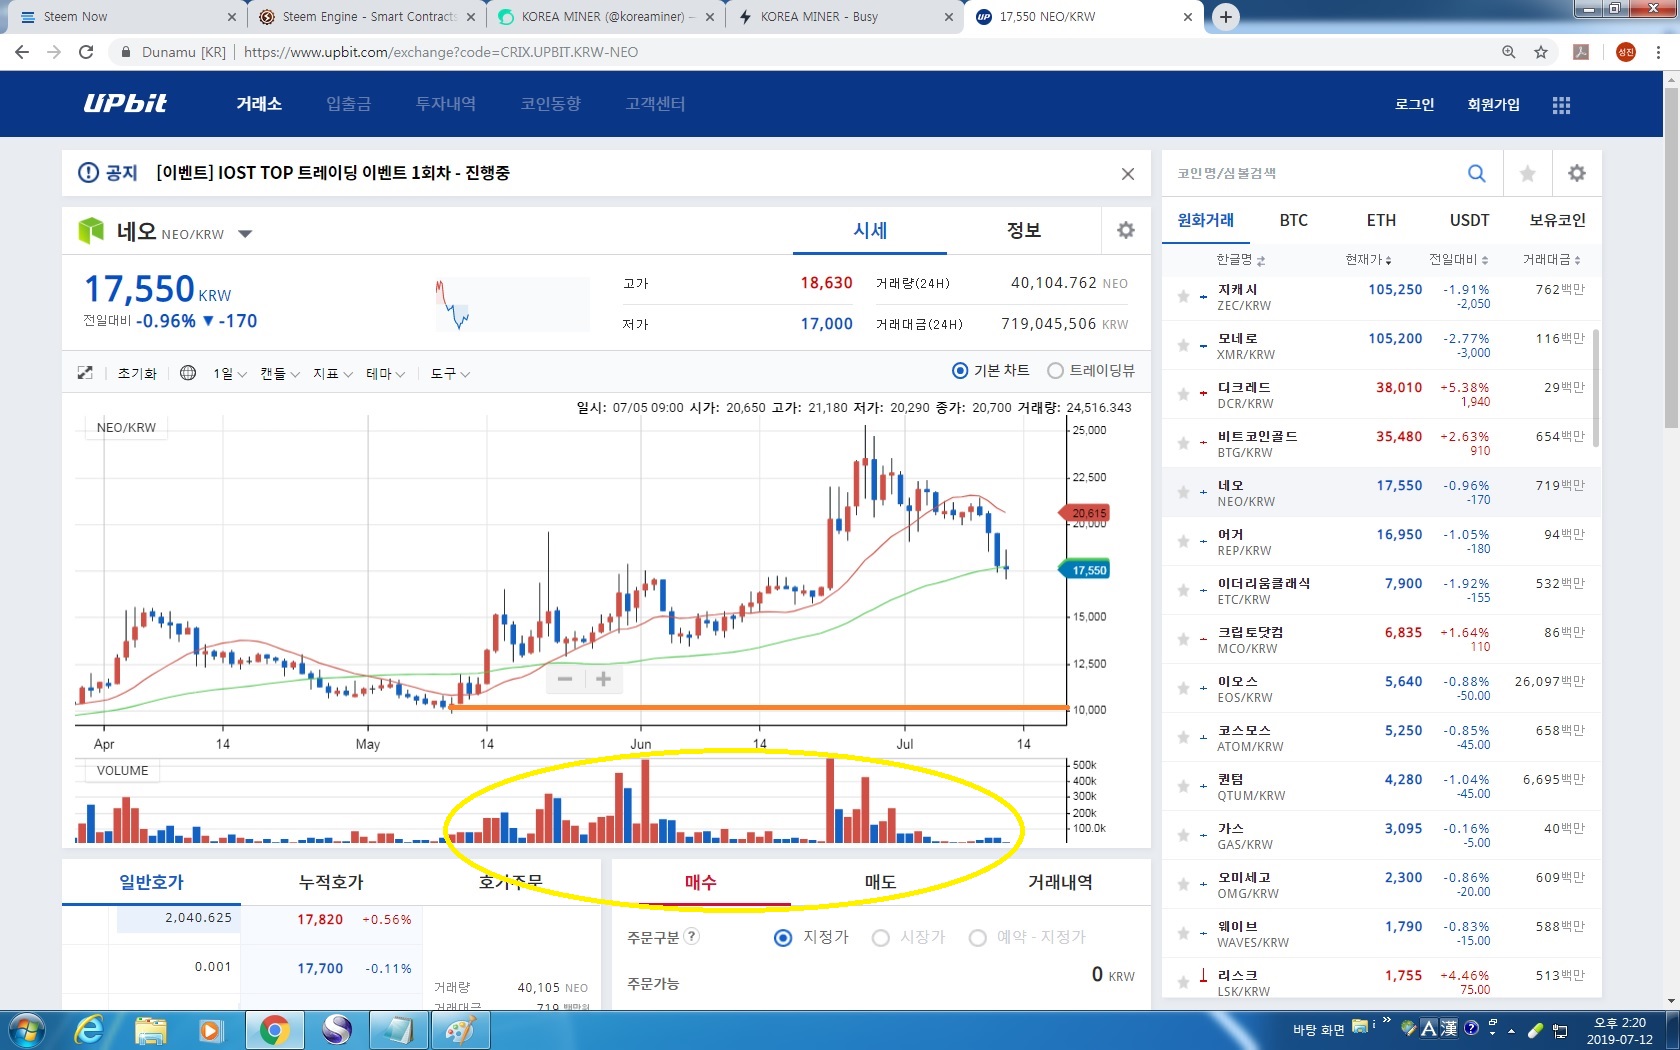Zoom in the chart with plus button
Image resolution: width=1680 pixels, height=1050 pixels.
point(603,679)
